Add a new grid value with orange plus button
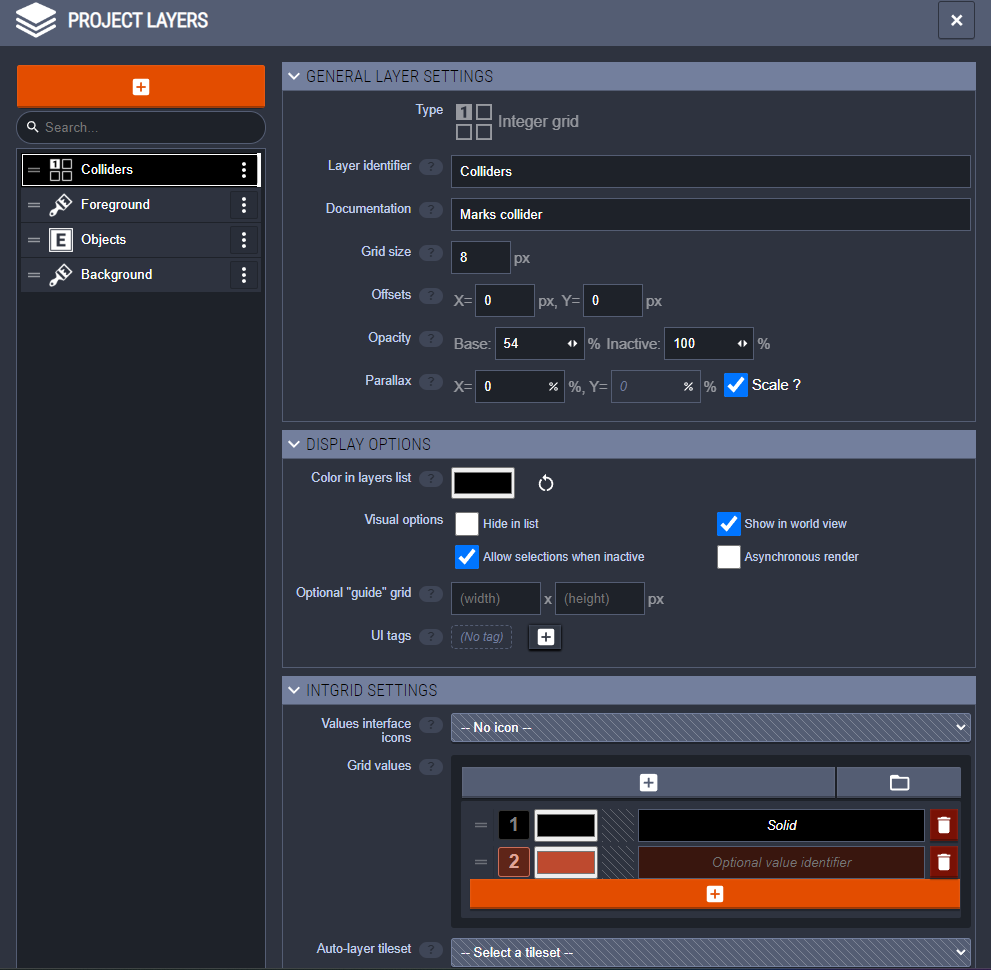This screenshot has width=991, height=970. 713,893
